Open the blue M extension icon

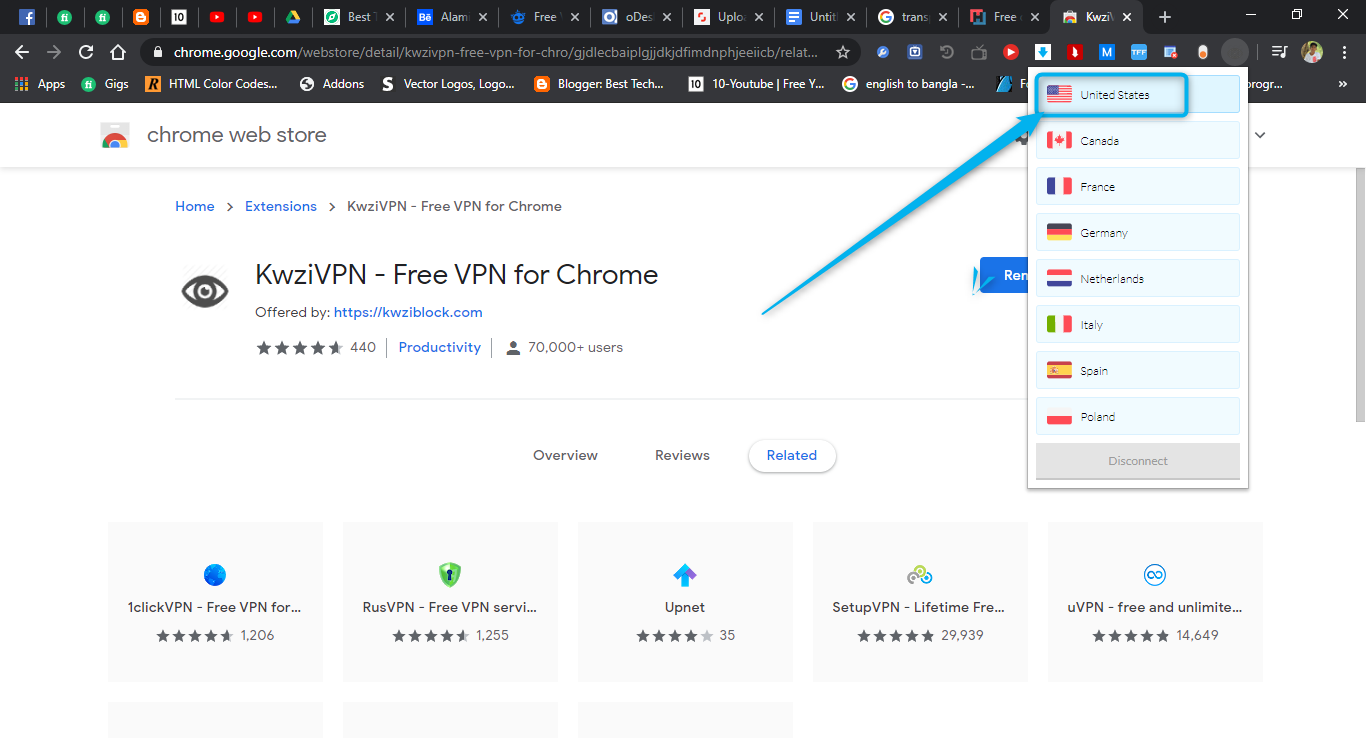pyautogui.click(x=1107, y=52)
